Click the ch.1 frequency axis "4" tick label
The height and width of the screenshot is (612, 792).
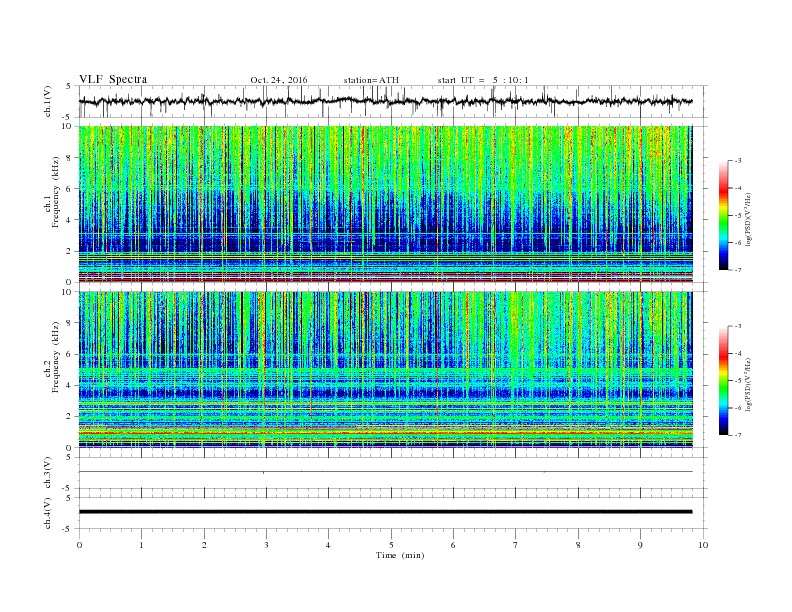(x=70, y=220)
